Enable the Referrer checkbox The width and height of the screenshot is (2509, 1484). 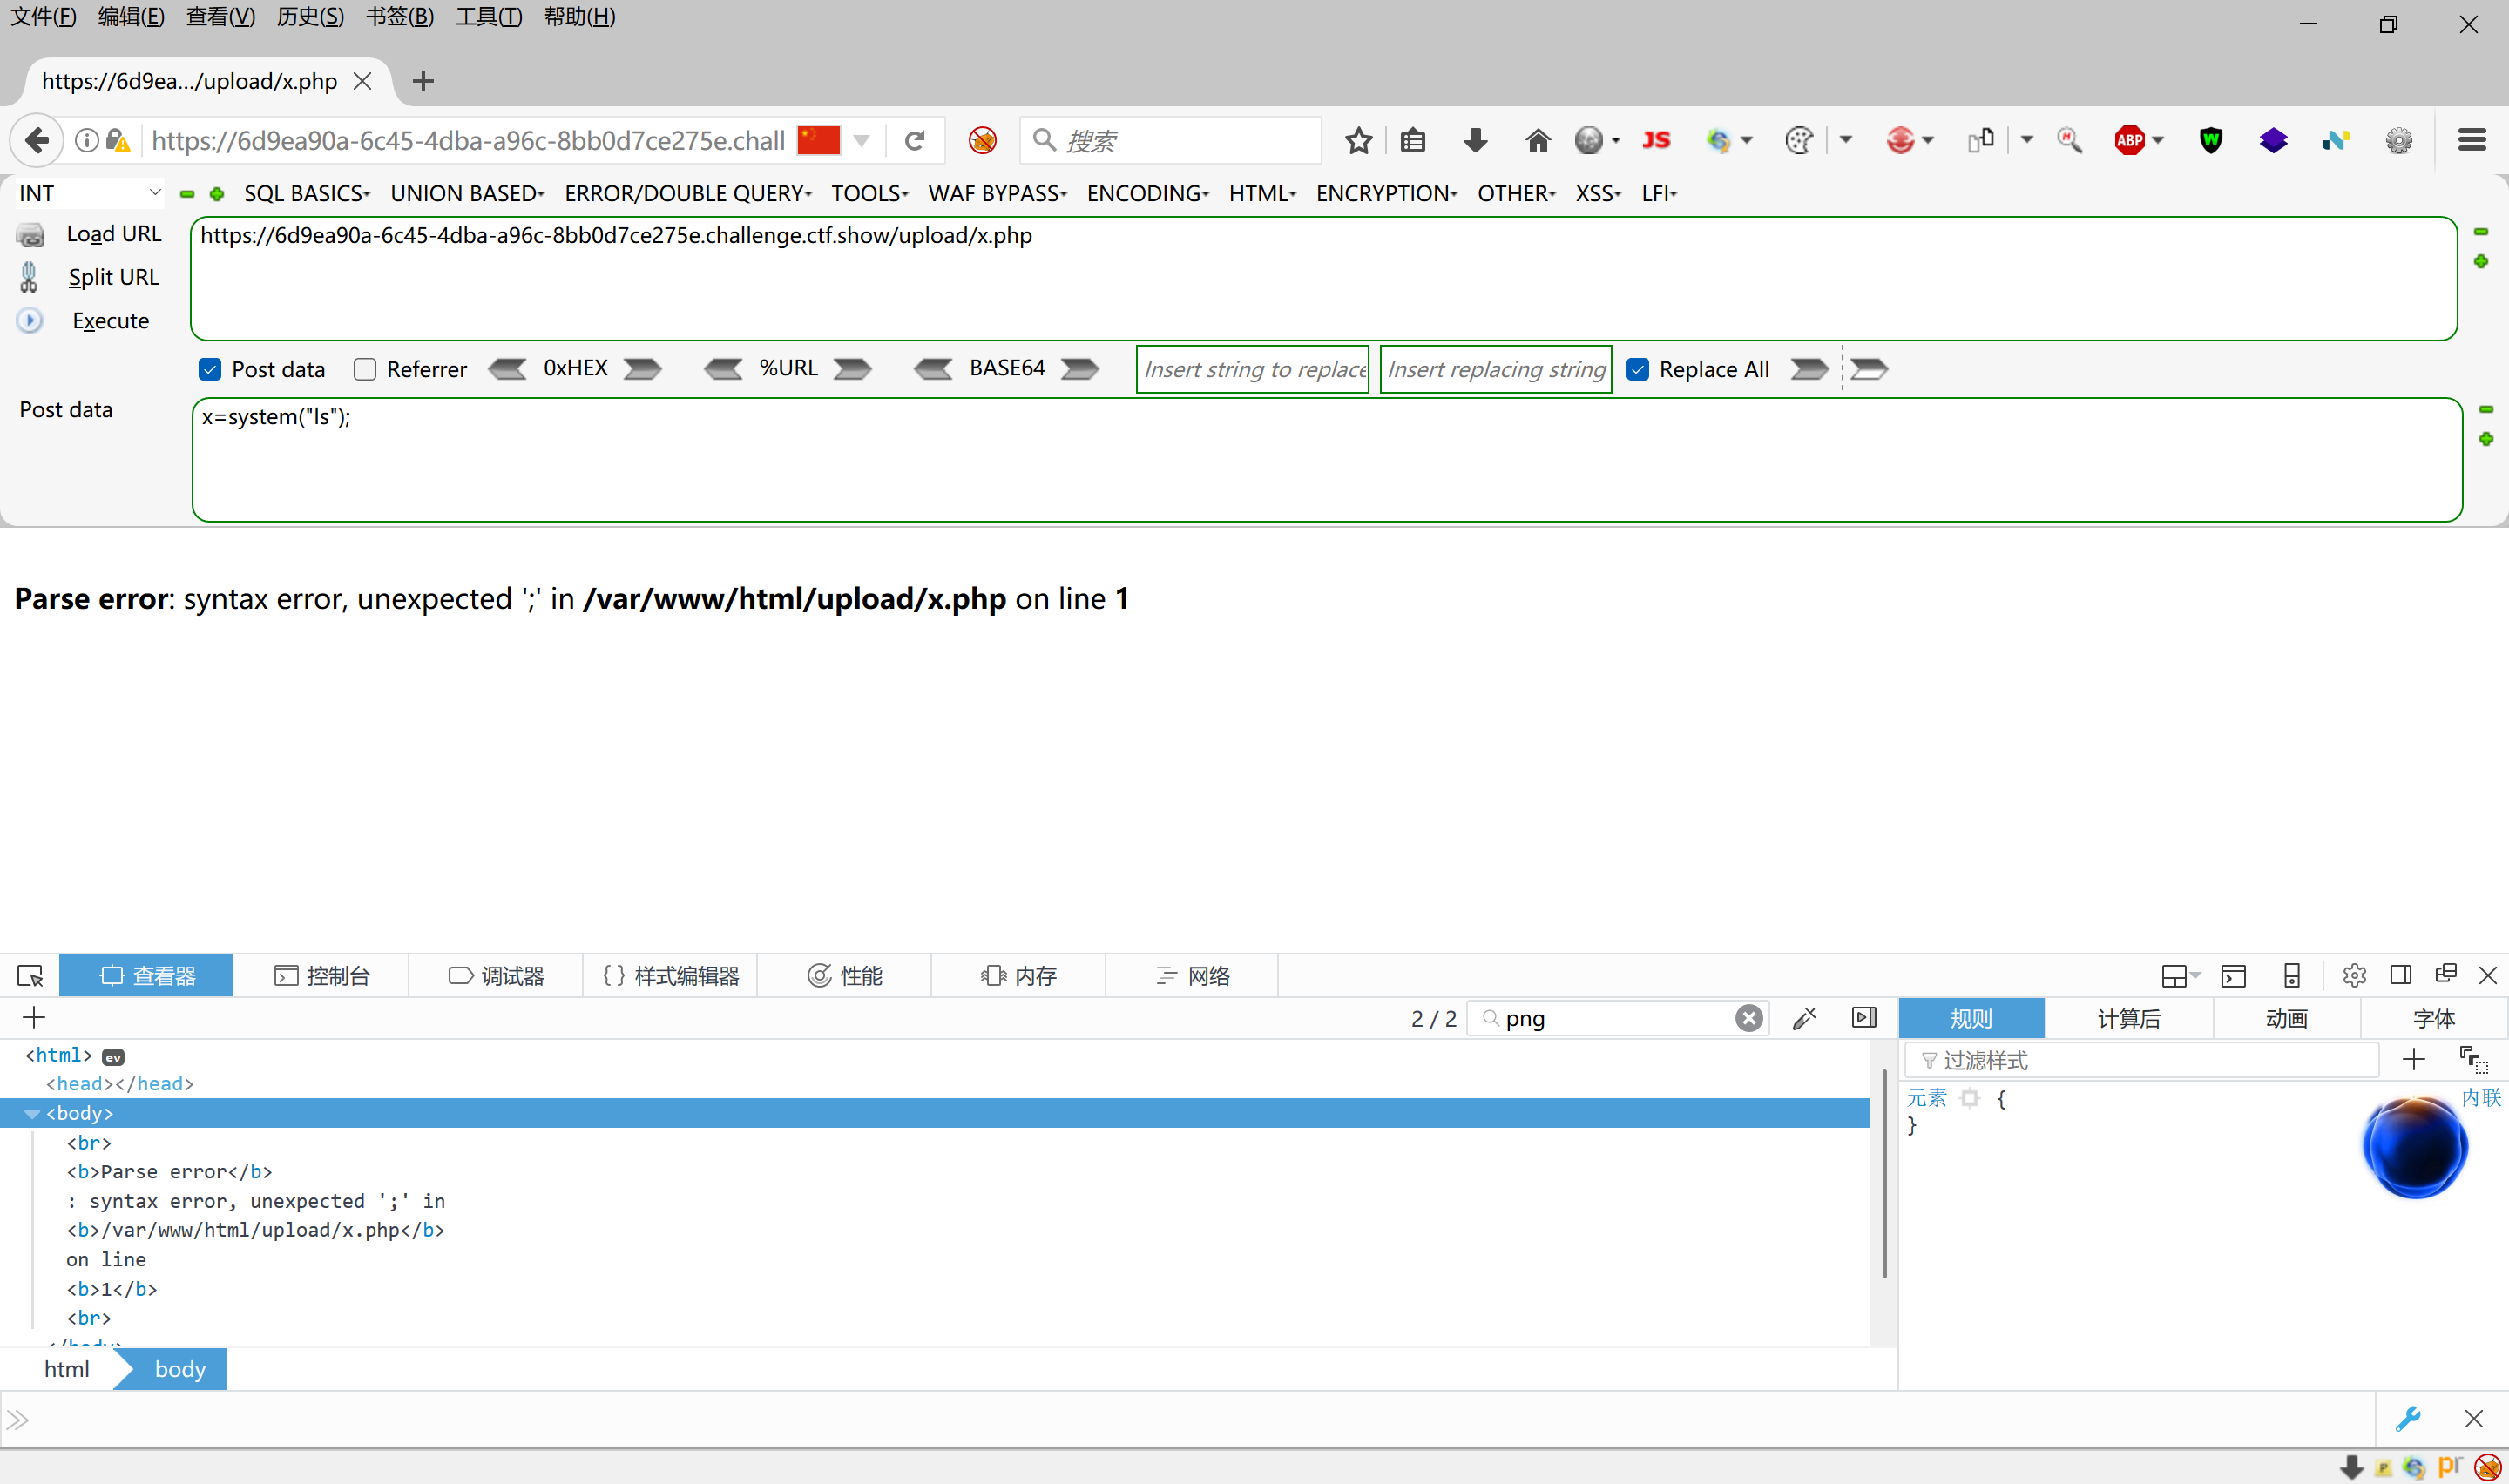pos(365,369)
